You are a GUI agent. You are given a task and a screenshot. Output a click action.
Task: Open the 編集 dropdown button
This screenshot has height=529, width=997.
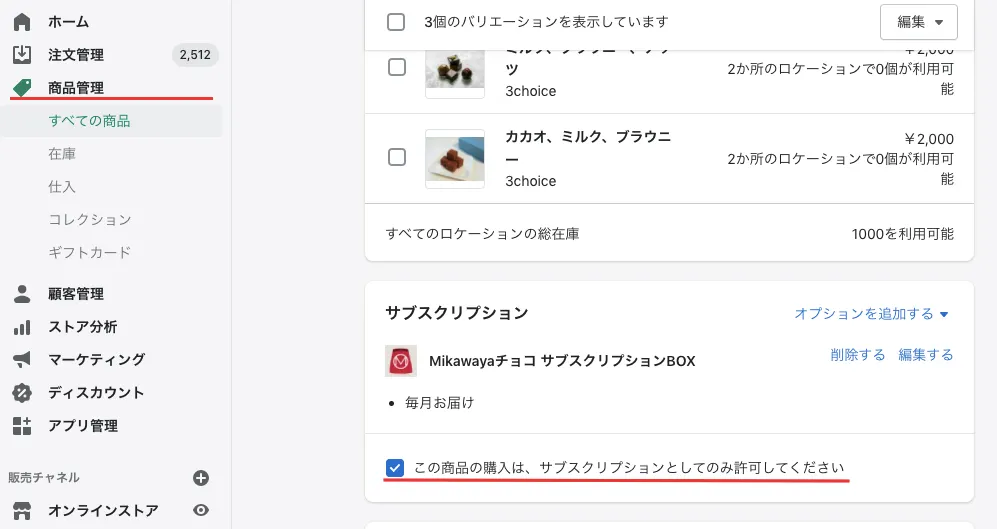918,22
